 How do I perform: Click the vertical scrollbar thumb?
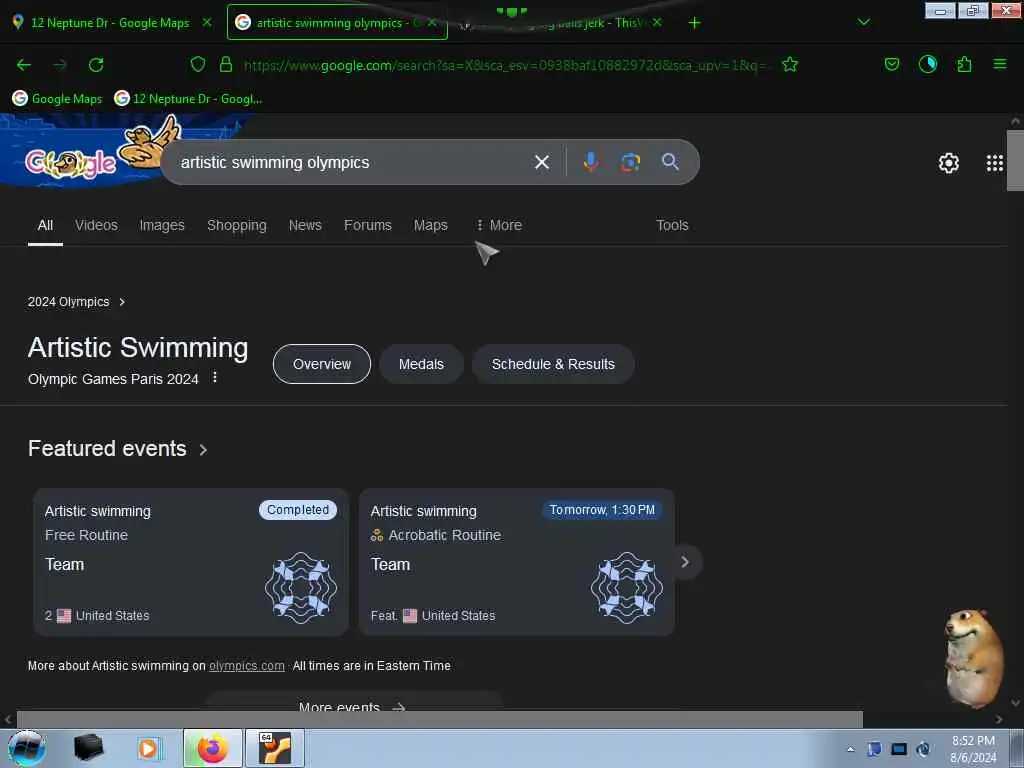[x=1015, y=160]
